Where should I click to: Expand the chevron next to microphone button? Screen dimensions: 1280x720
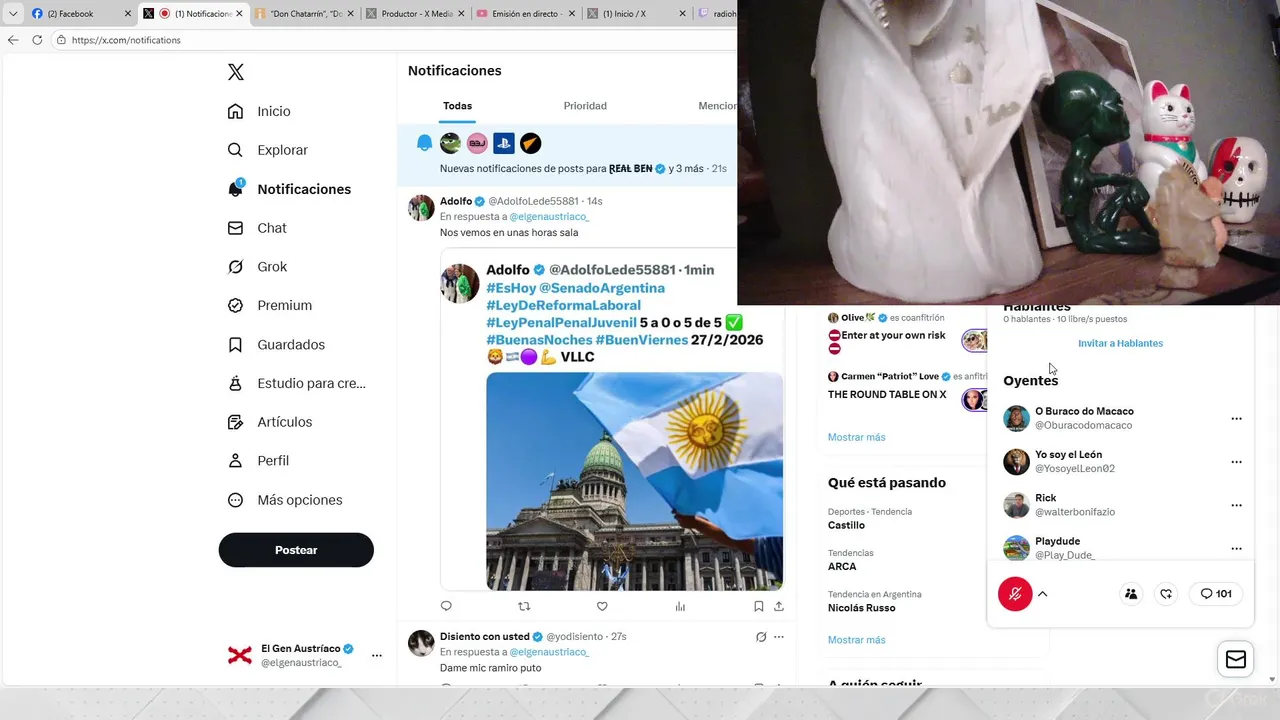(x=1042, y=594)
